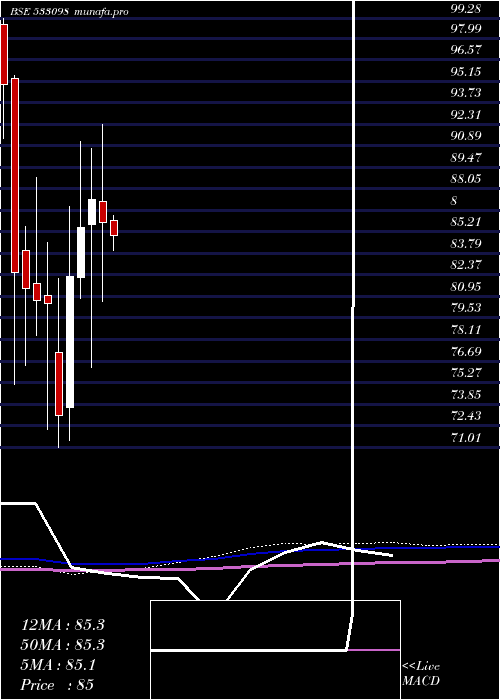
Task: Click the 78.11 price axis label
Action: pos(466,330)
